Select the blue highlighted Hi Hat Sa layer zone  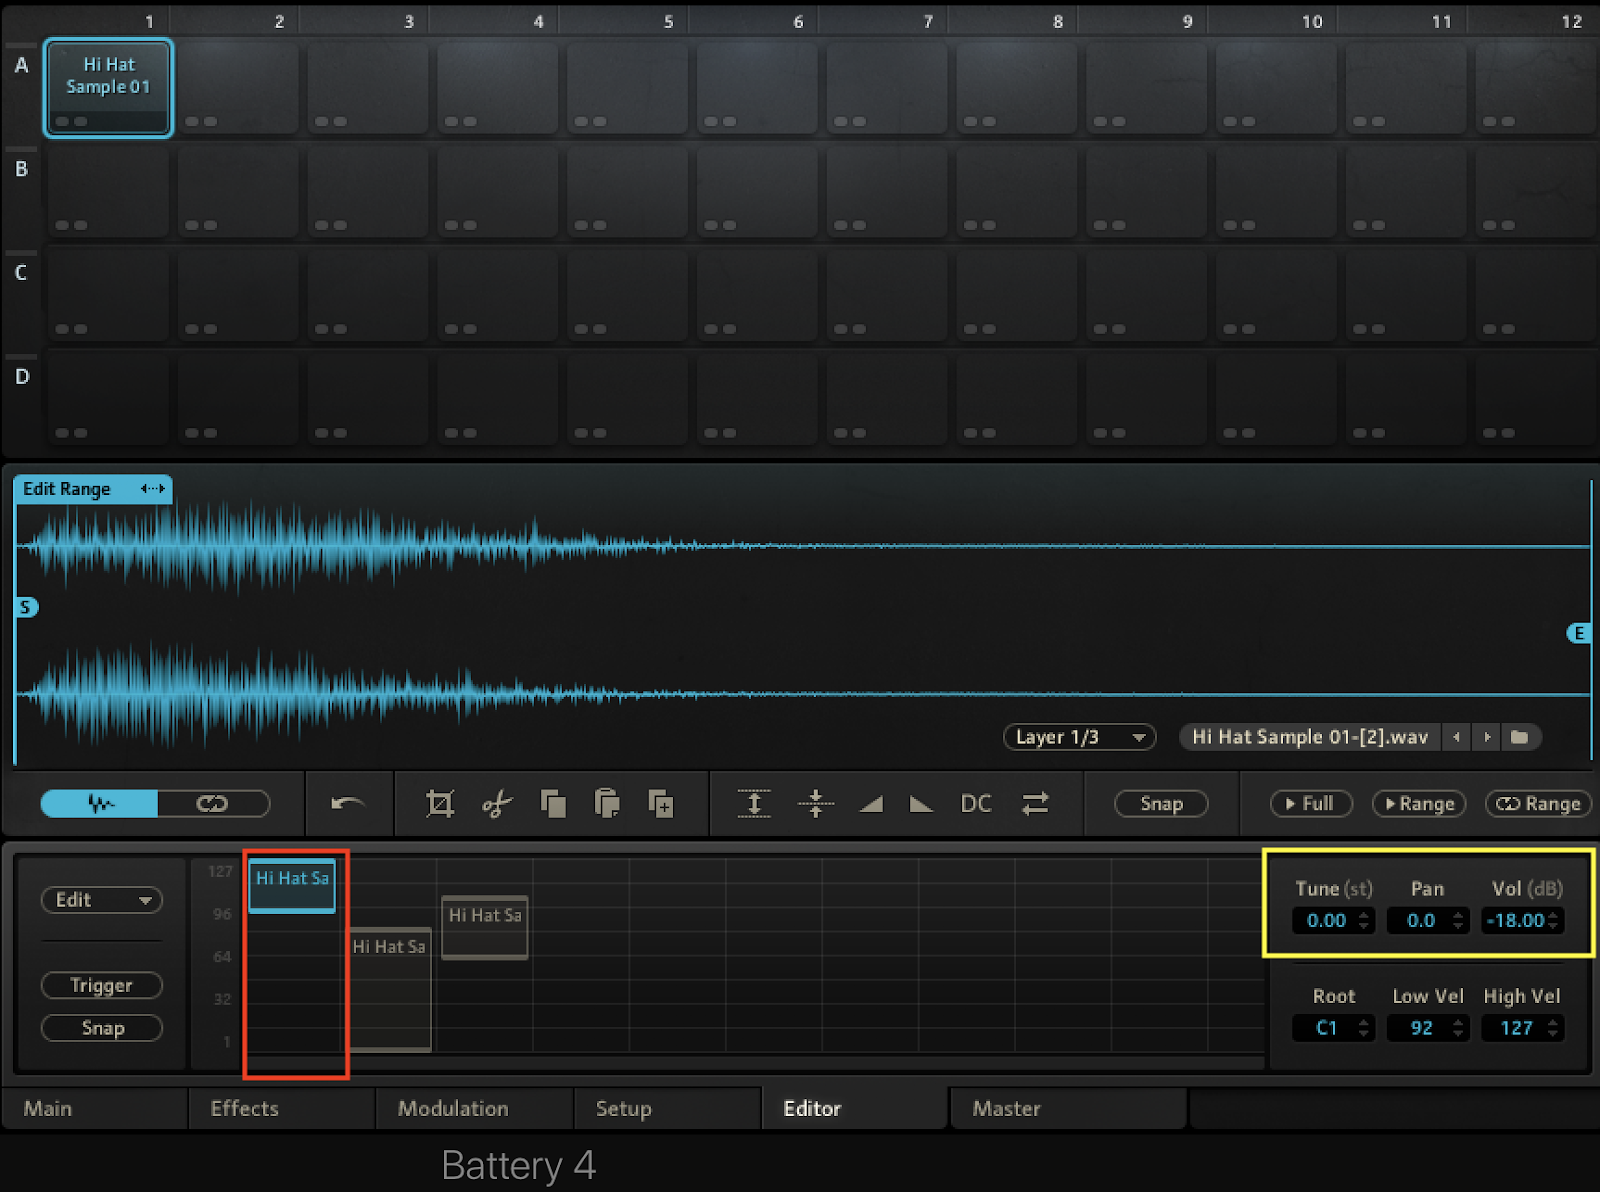292,884
